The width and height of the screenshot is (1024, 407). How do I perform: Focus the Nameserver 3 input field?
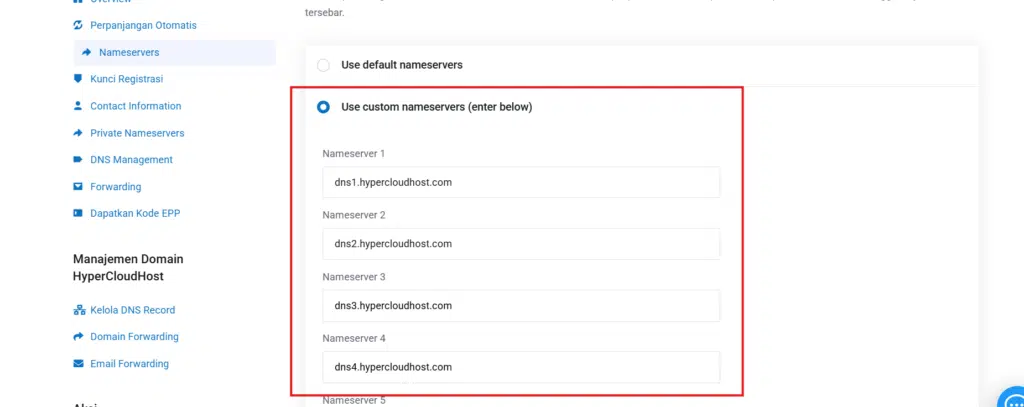521,306
